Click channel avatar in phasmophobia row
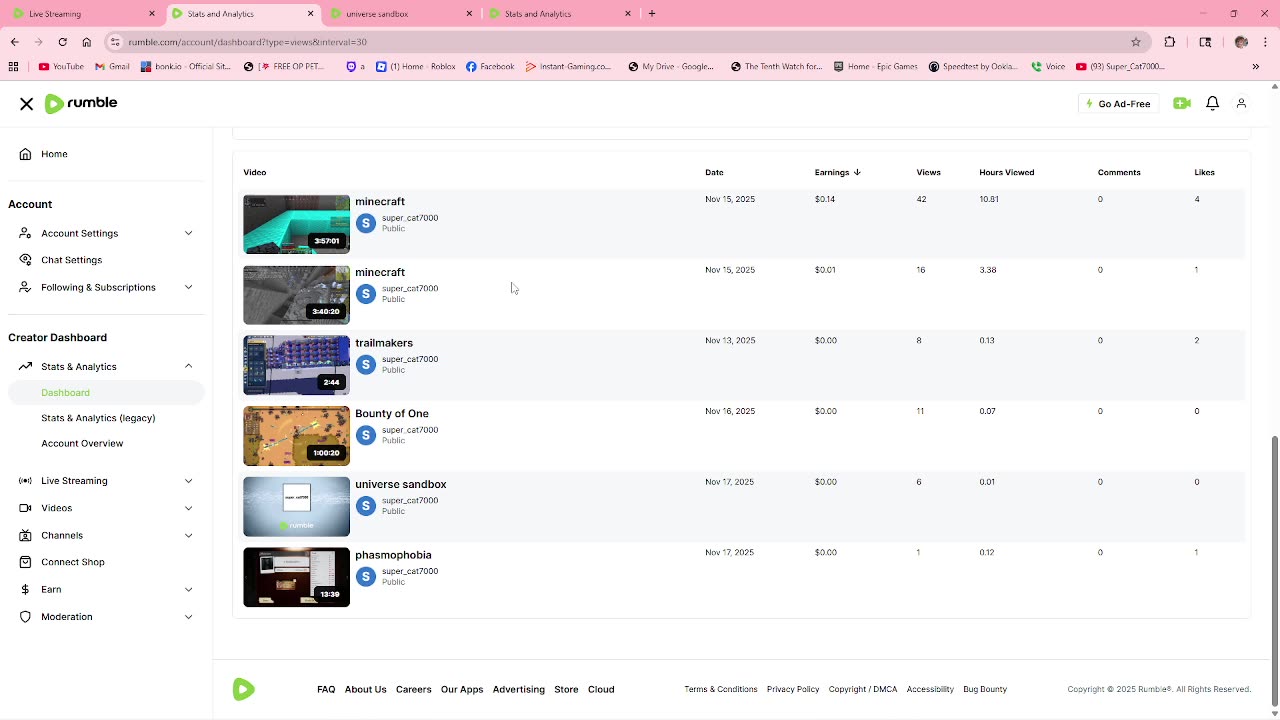Screen dimensions: 1280x720 pos(366,577)
